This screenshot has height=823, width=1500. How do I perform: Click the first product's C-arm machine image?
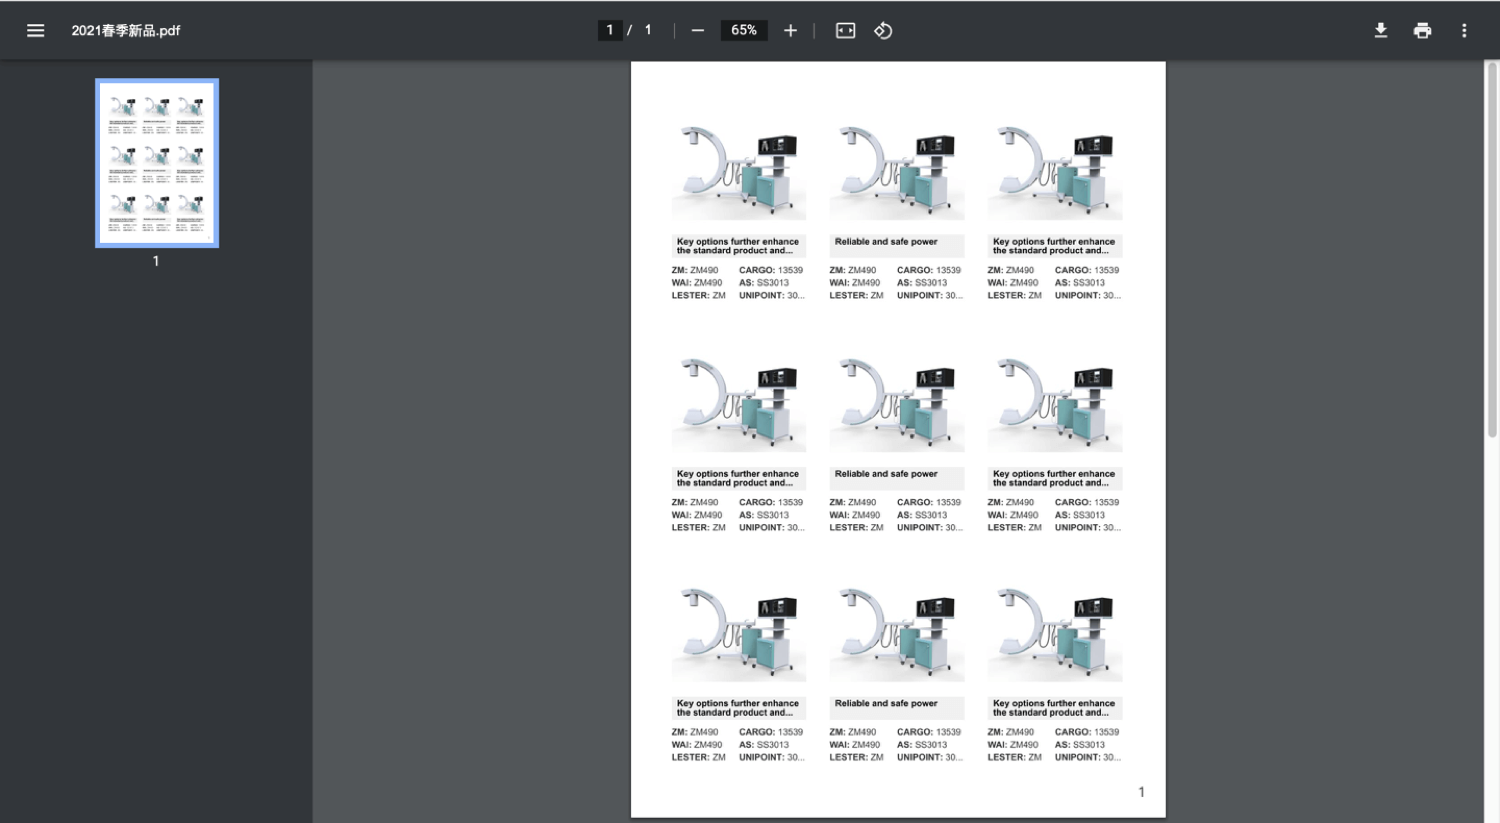tap(738, 172)
